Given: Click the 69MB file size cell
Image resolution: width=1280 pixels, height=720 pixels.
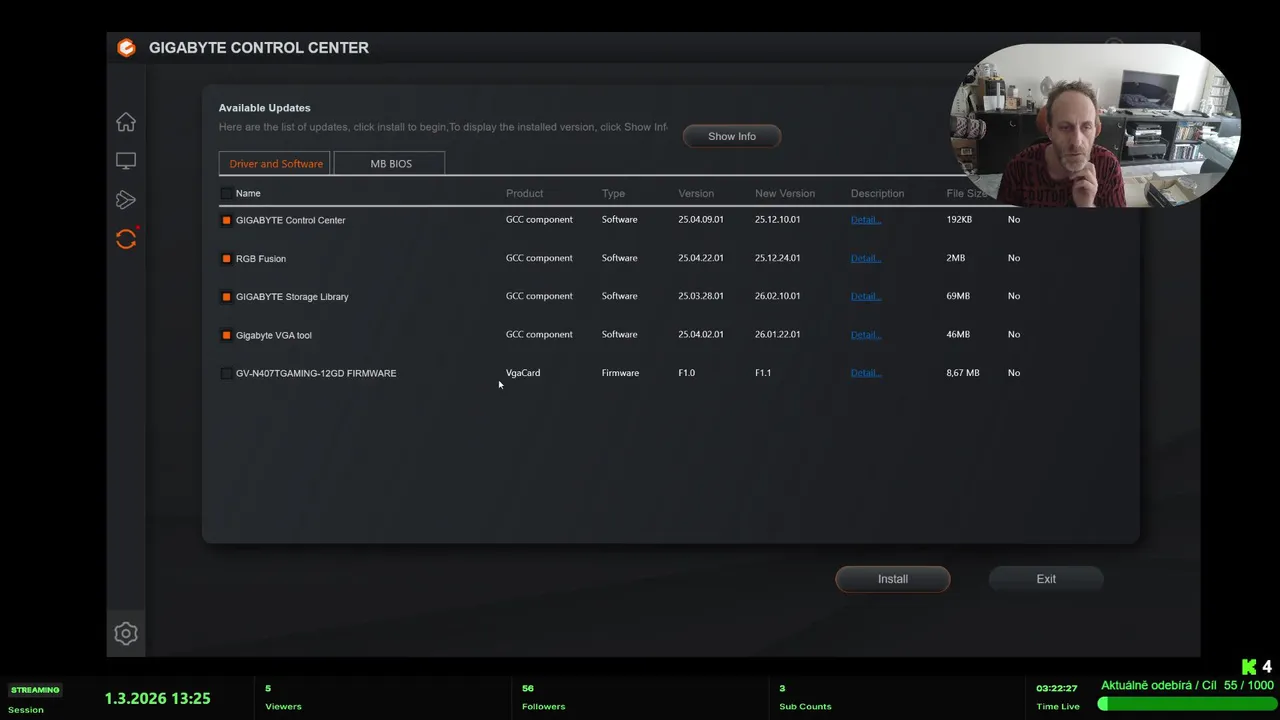Looking at the screenshot, I should (x=958, y=296).
